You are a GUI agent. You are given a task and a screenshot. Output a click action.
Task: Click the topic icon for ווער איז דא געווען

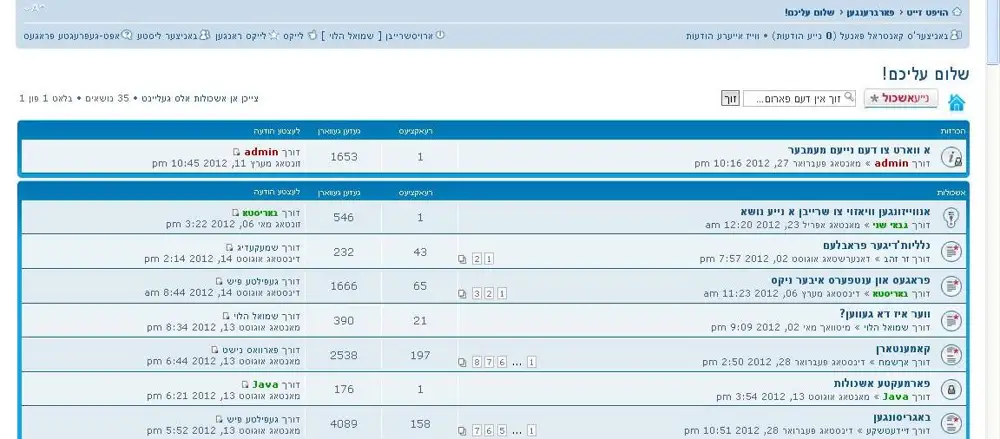pos(951,321)
